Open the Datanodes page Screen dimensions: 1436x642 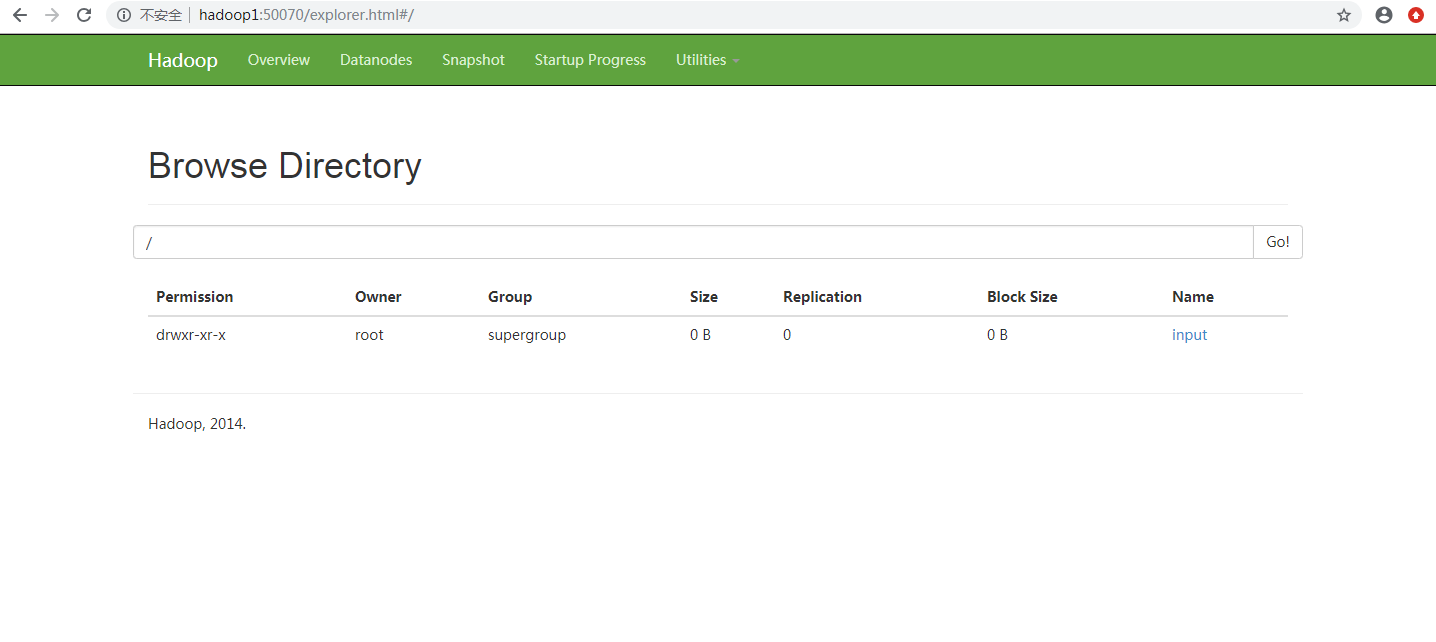tap(376, 60)
